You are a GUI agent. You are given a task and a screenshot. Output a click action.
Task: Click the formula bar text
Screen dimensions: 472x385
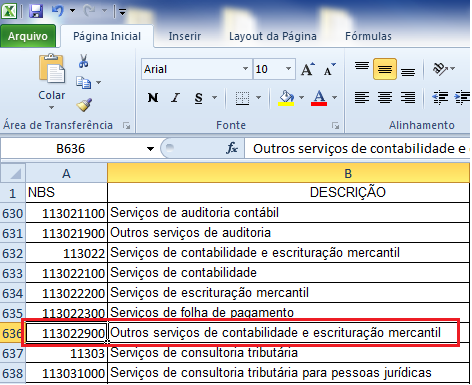[359, 148]
